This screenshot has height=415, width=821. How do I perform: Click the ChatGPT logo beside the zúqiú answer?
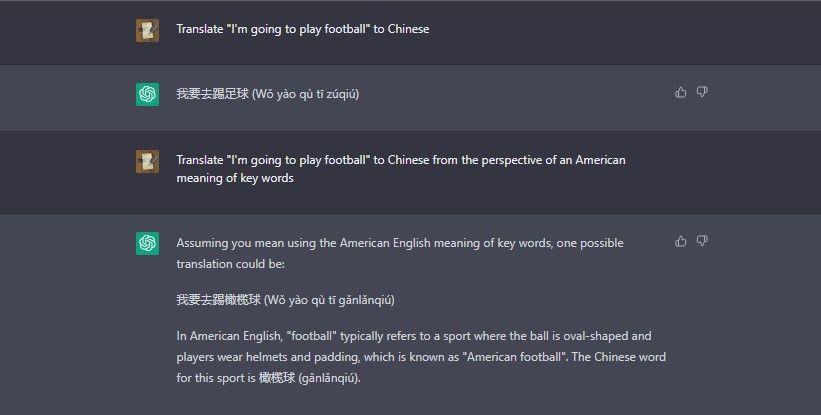coord(147,94)
